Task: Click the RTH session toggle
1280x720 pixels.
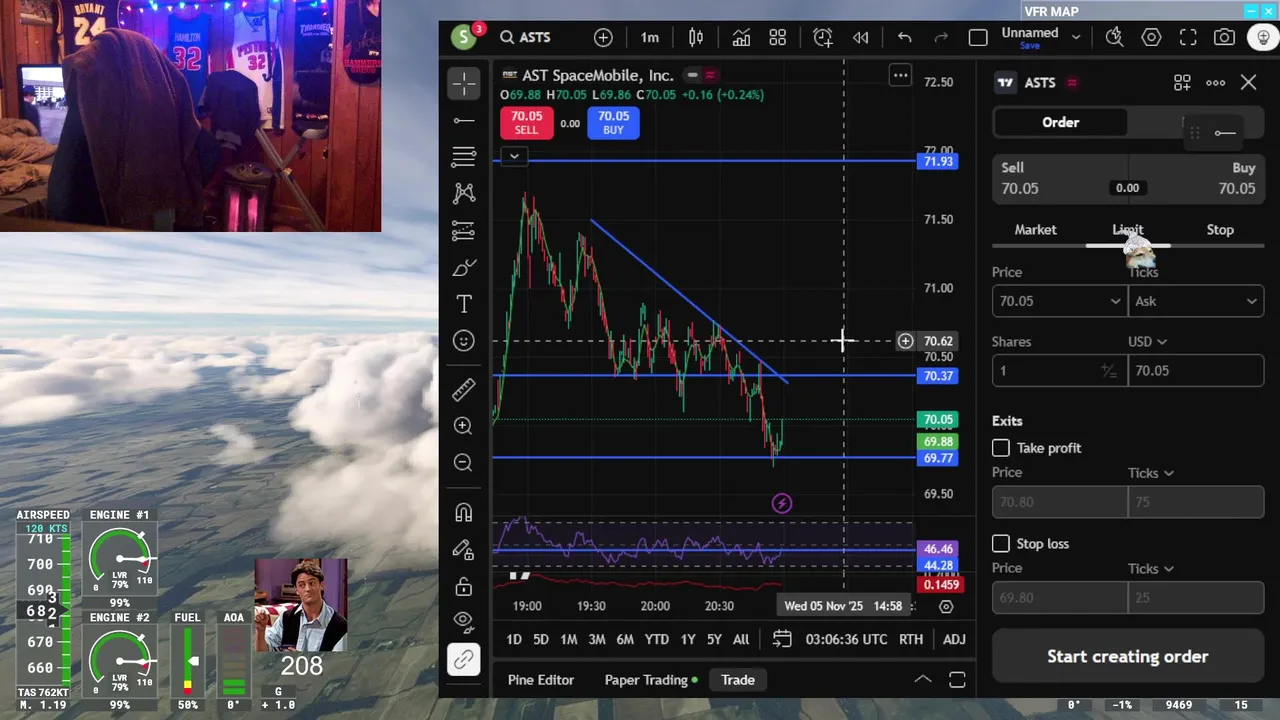Action: pos(910,639)
